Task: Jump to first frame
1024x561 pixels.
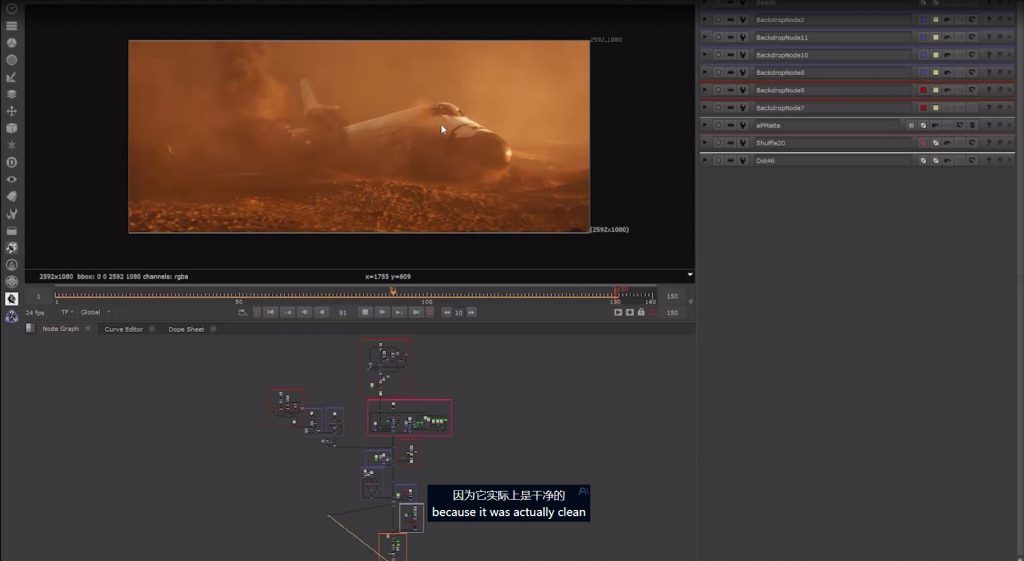Action: click(x=270, y=312)
